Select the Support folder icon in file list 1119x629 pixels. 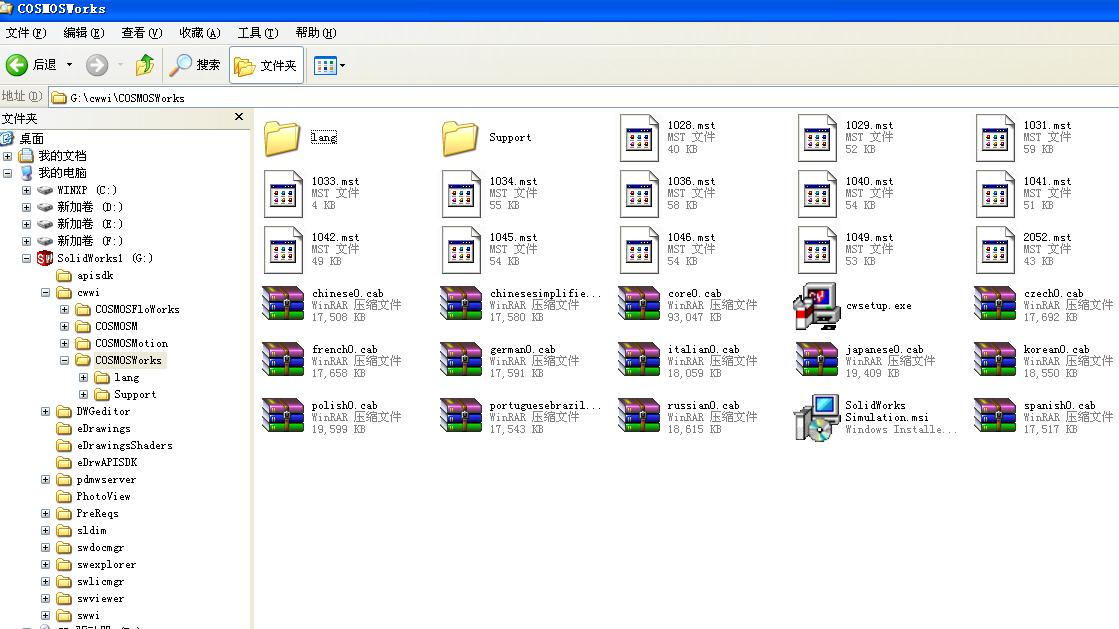(460, 138)
